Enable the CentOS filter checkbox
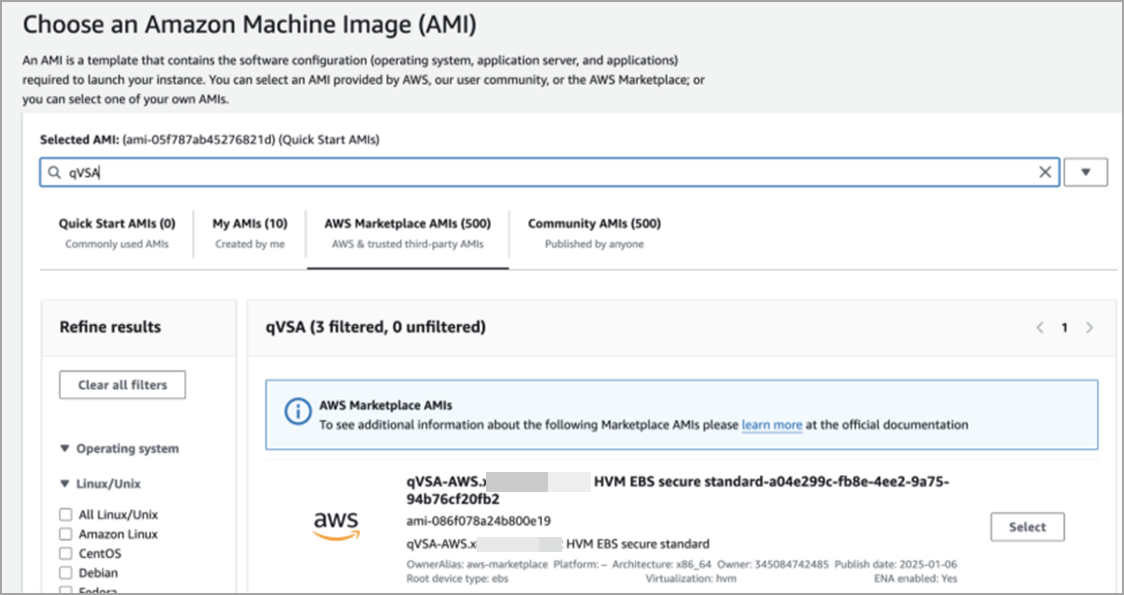This screenshot has height=595, width=1124. pyautogui.click(x=66, y=553)
